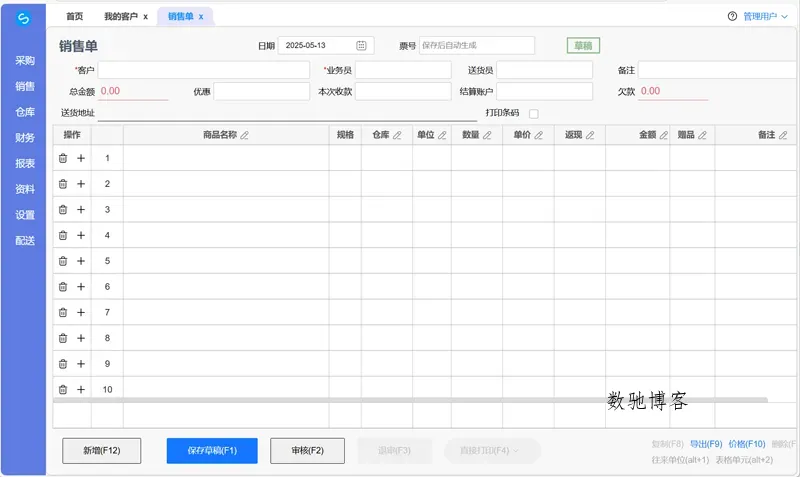The height and width of the screenshot is (477, 800).
Task: Focus the 优惠 input field
Action: coord(261,91)
